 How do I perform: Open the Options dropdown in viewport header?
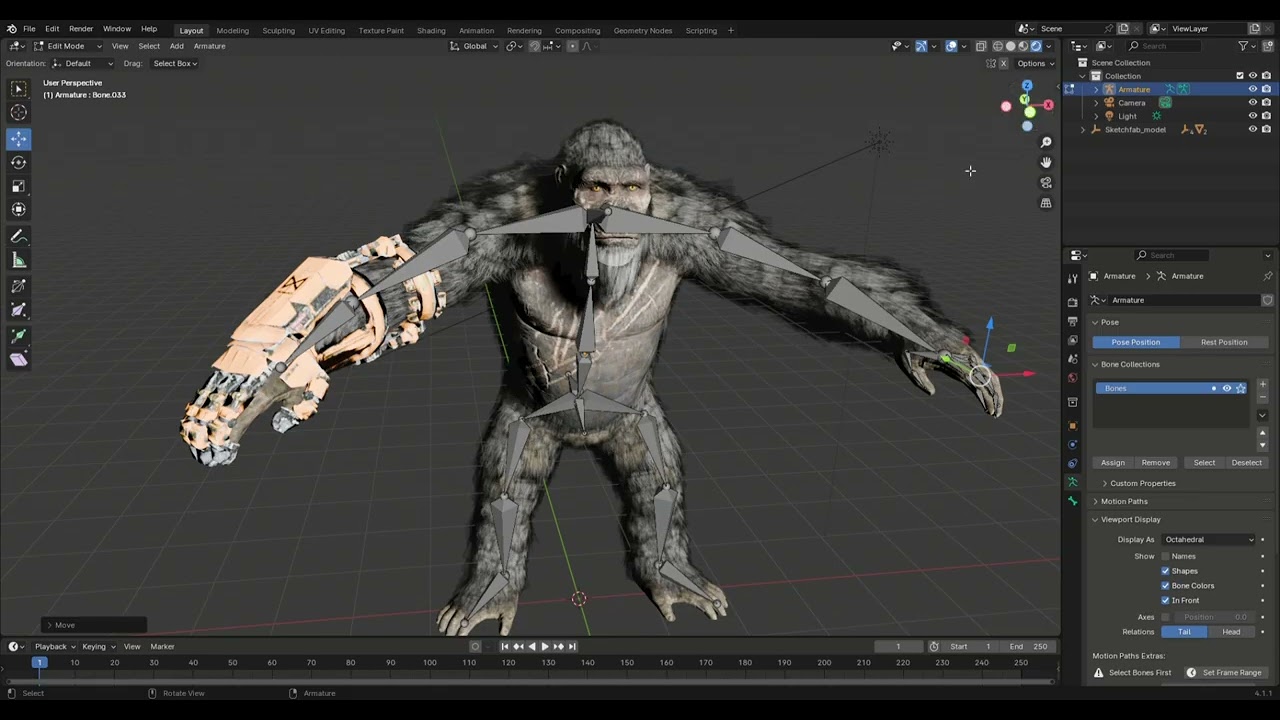[x=1035, y=63]
